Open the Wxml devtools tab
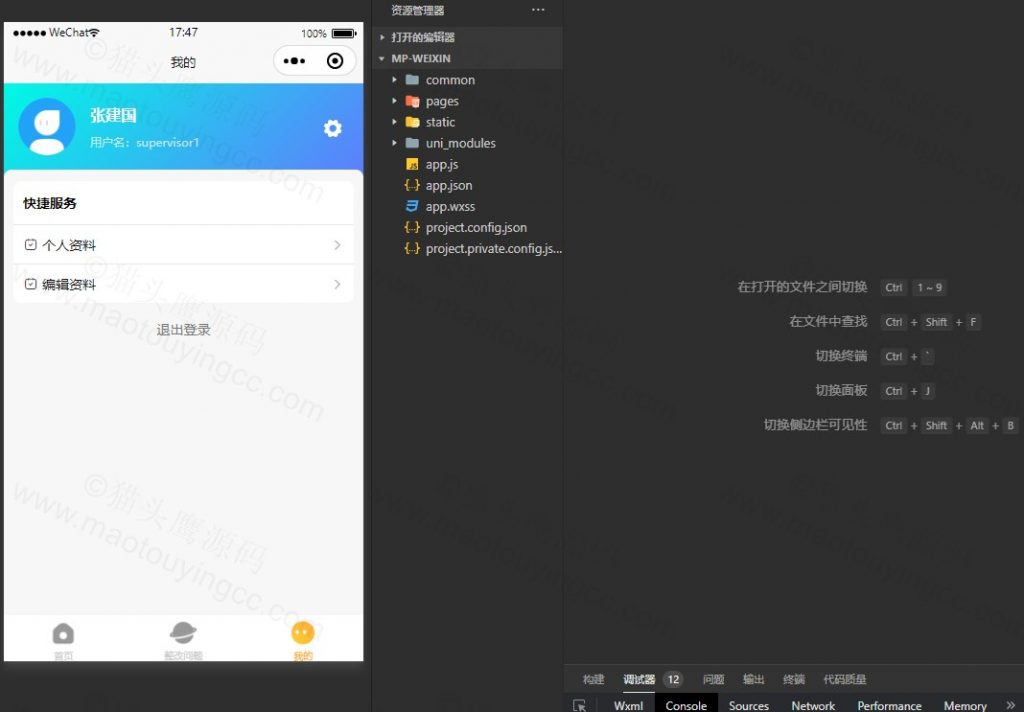This screenshot has height=712, width=1024. point(628,705)
